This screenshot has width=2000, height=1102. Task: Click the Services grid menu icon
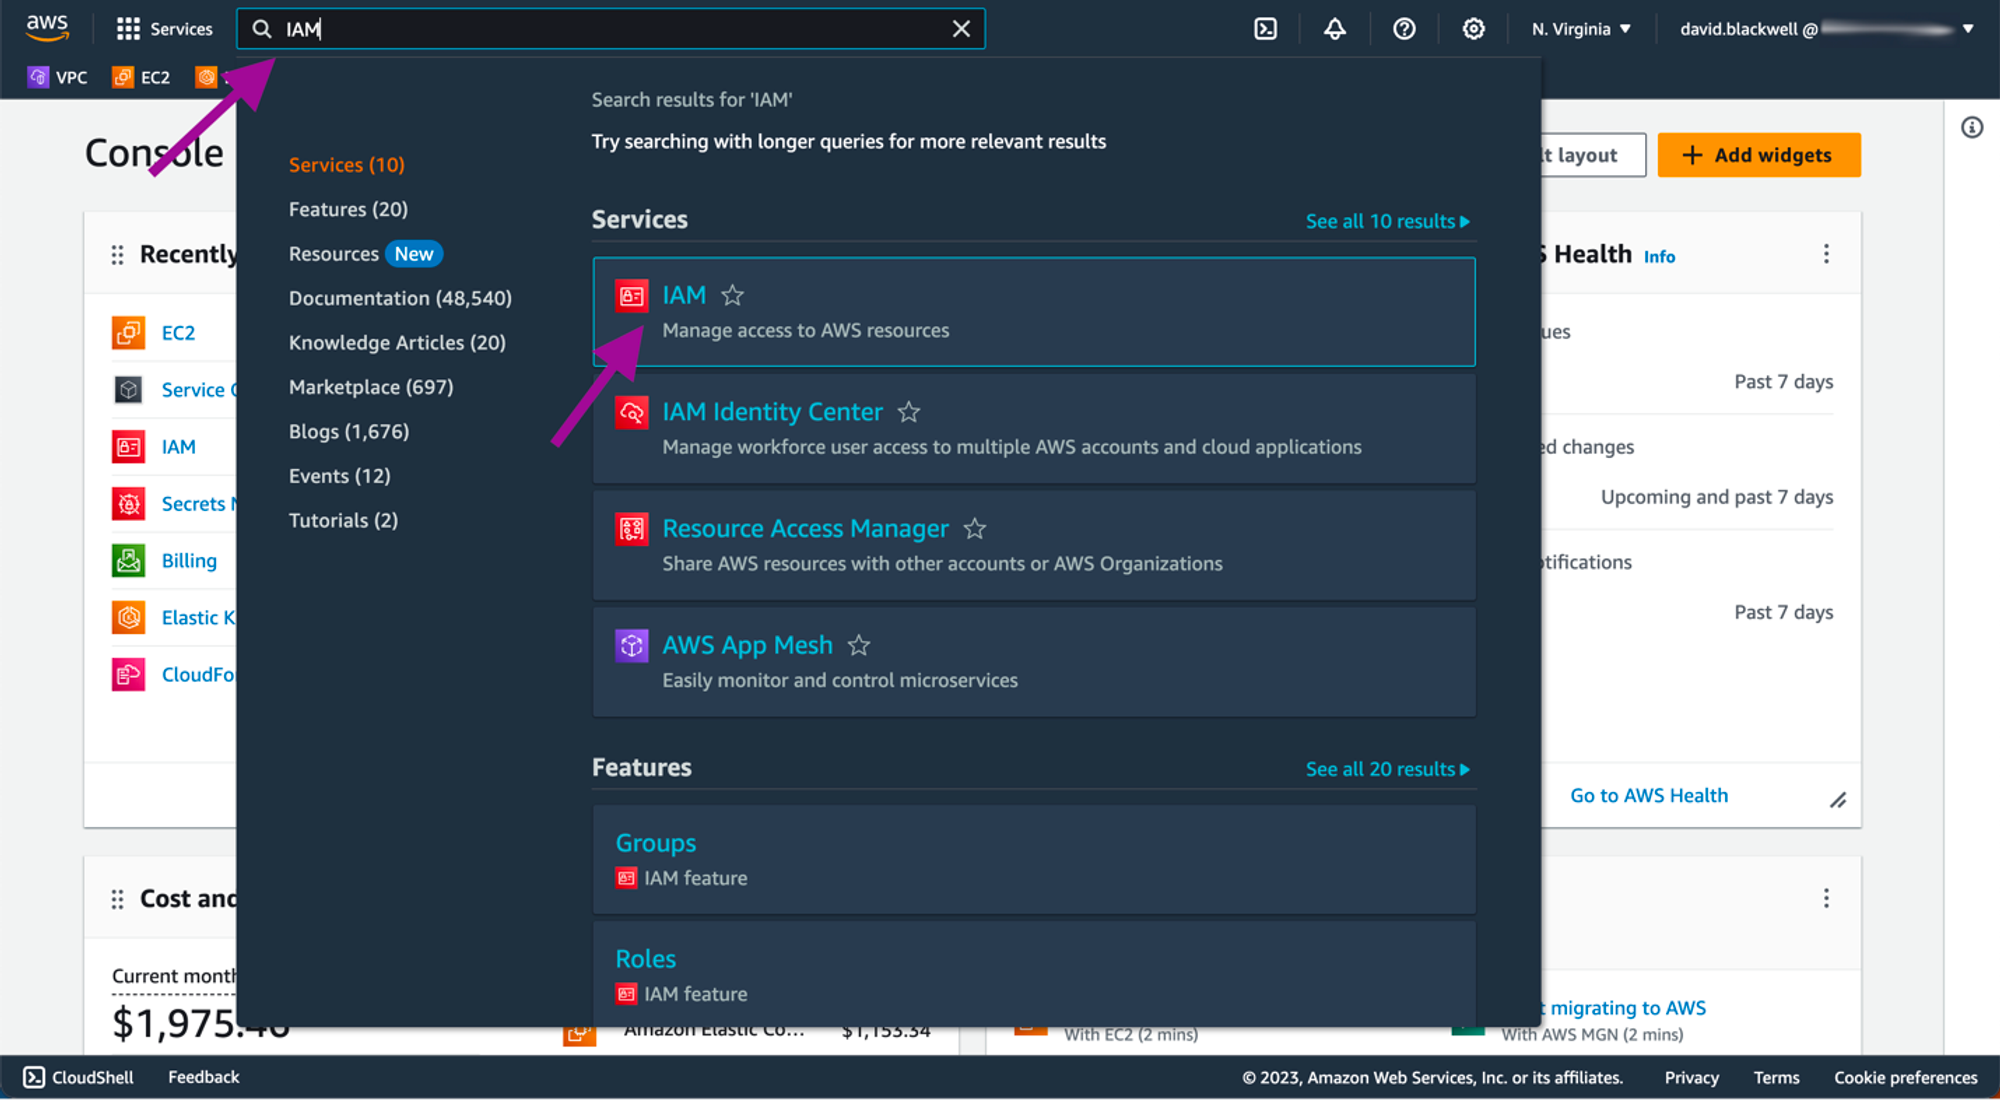pos(128,29)
